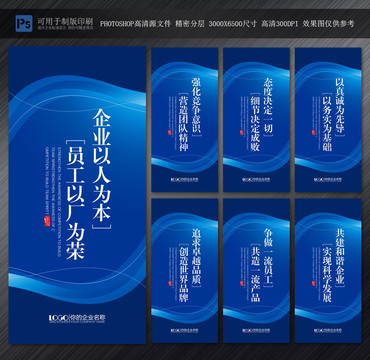Image resolution: width=370 pixels, height=360 pixels.
Task: Select the 争做一流员工 poster thumbnail
Action: 256,271
